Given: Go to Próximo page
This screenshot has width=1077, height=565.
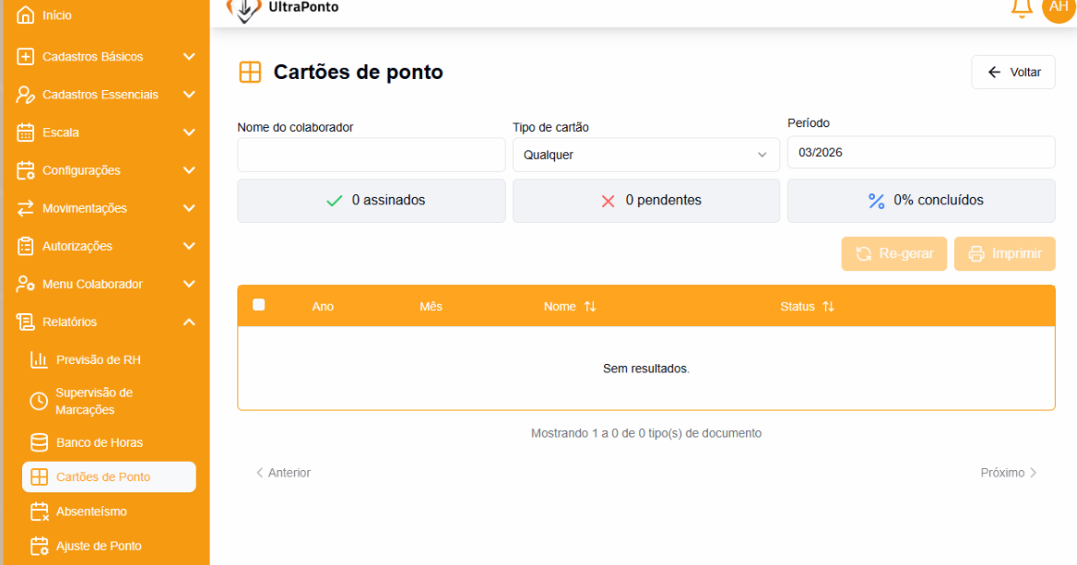Looking at the screenshot, I should tap(1008, 472).
